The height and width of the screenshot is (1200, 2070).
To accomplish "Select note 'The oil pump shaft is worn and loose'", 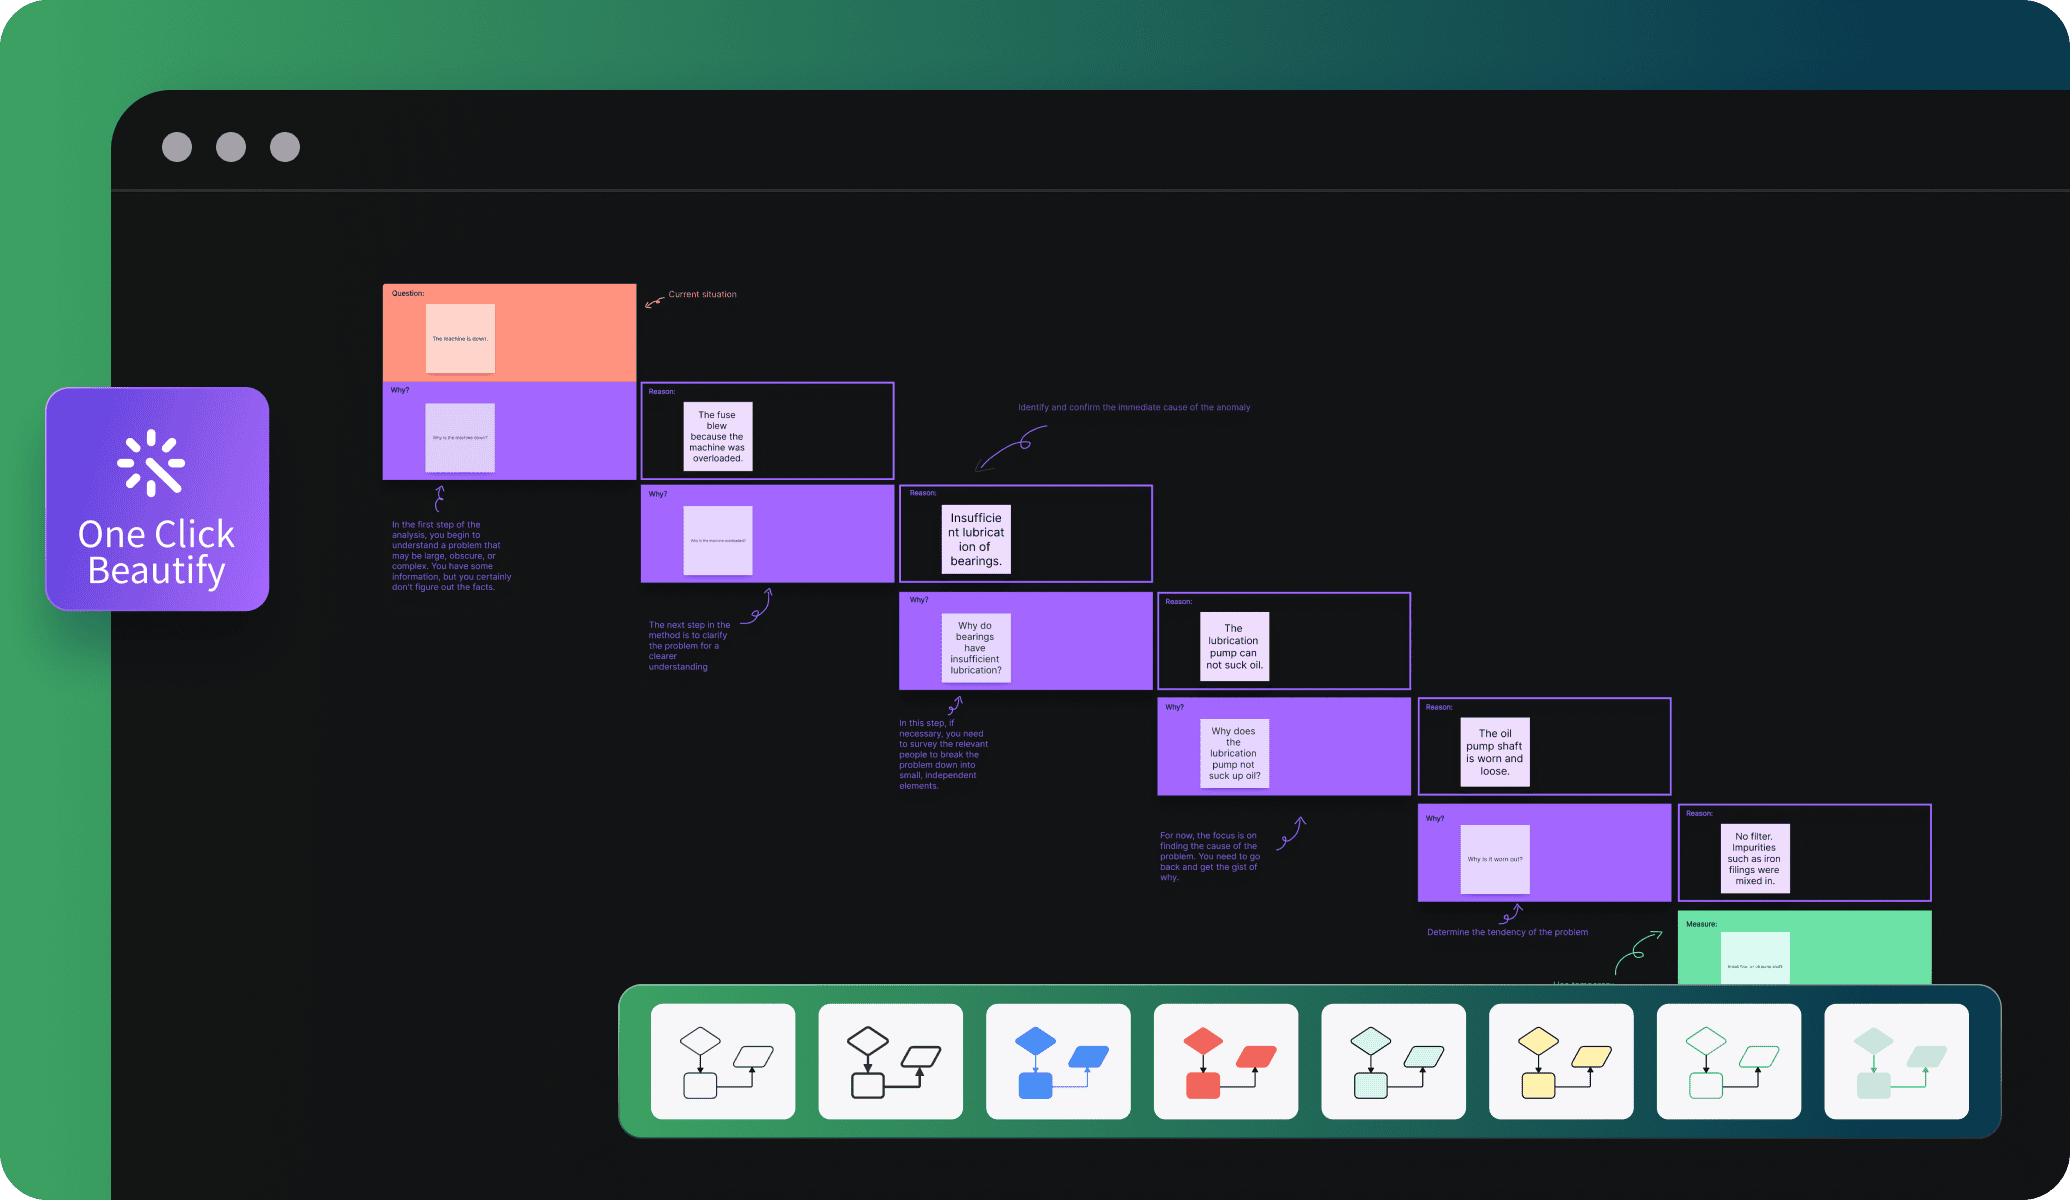I will click(1495, 752).
